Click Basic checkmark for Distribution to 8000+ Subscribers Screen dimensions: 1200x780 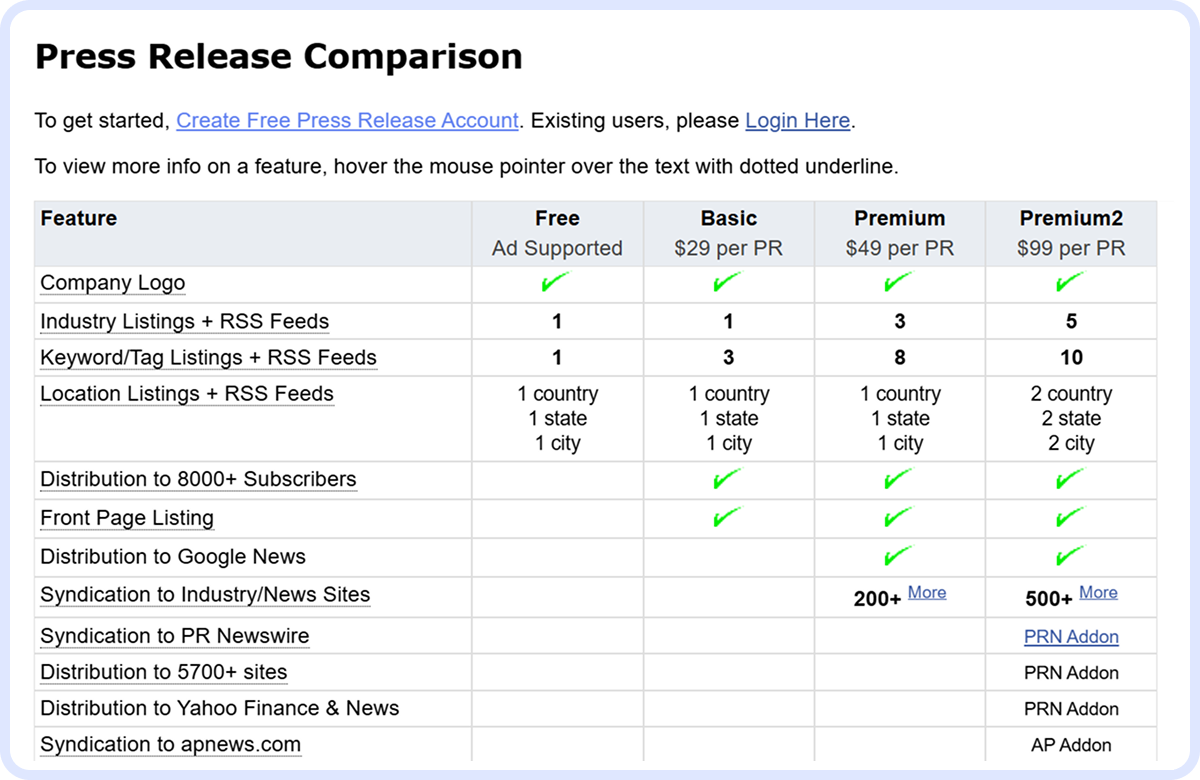pyautogui.click(x=728, y=480)
